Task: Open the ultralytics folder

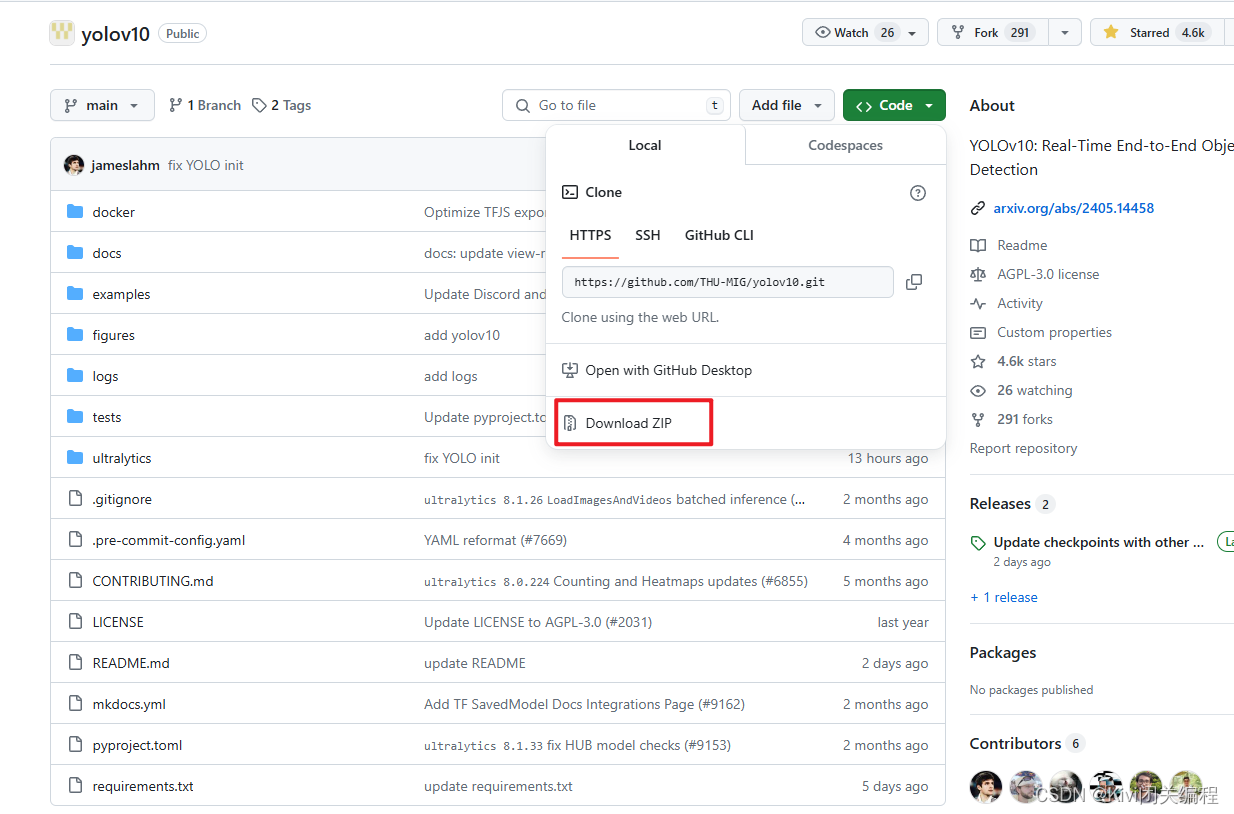Action: 122,458
